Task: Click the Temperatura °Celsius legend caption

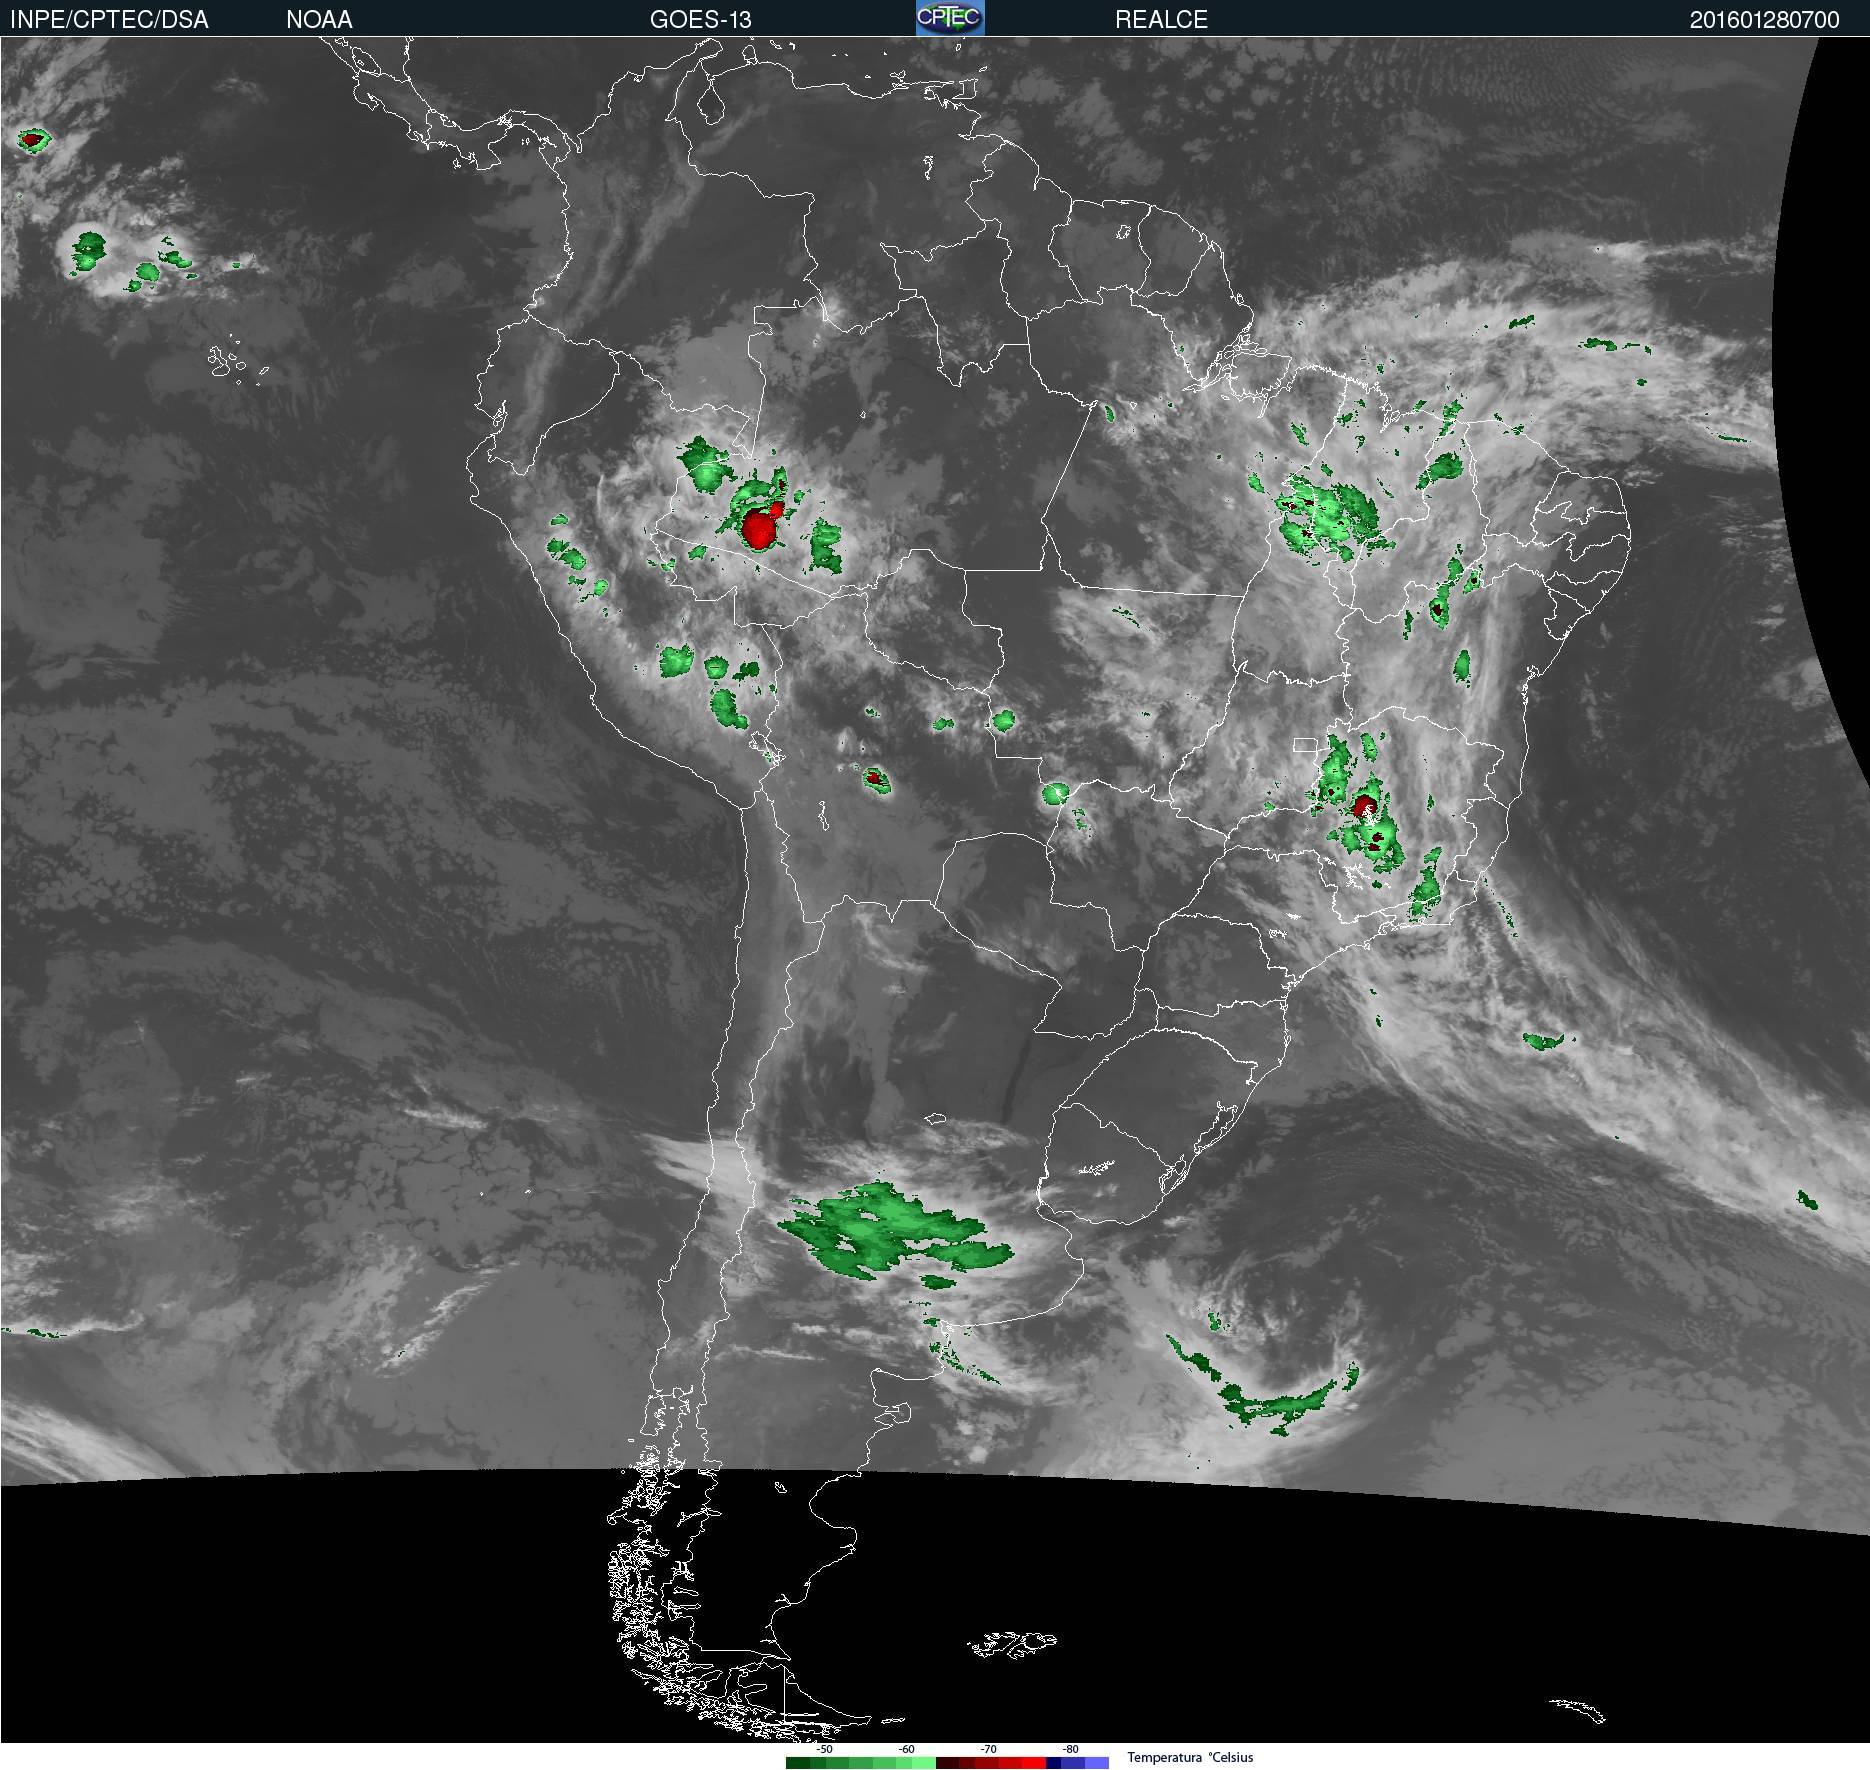Action: pyautogui.click(x=1190, y=1757)
